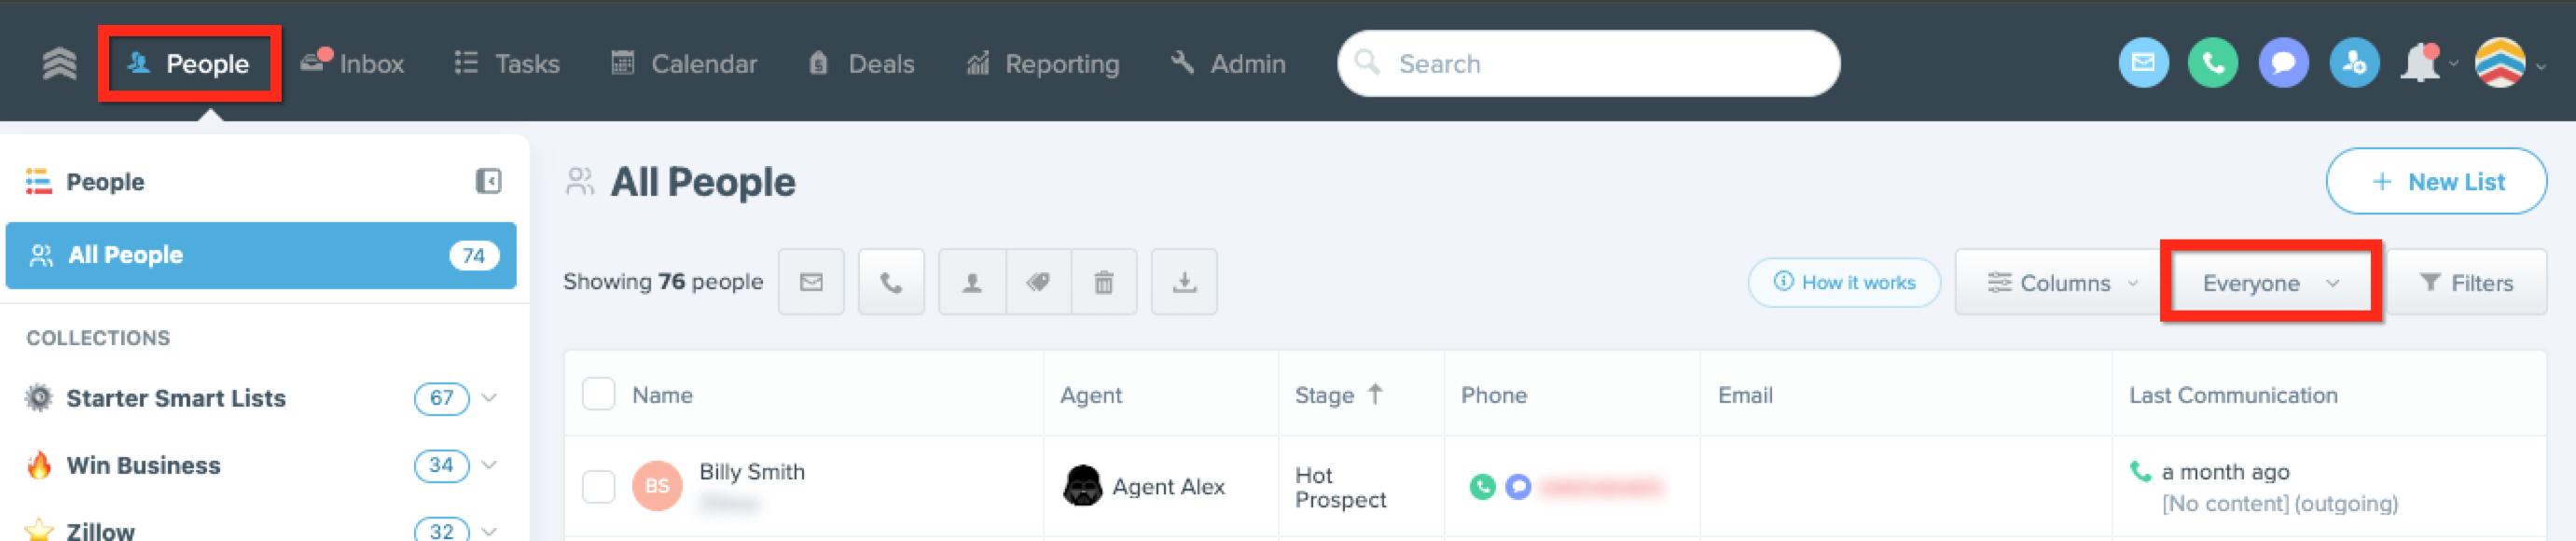Click the assign person icon in toolbar
Screen dimensions: 2576x541
pos(971,282)
